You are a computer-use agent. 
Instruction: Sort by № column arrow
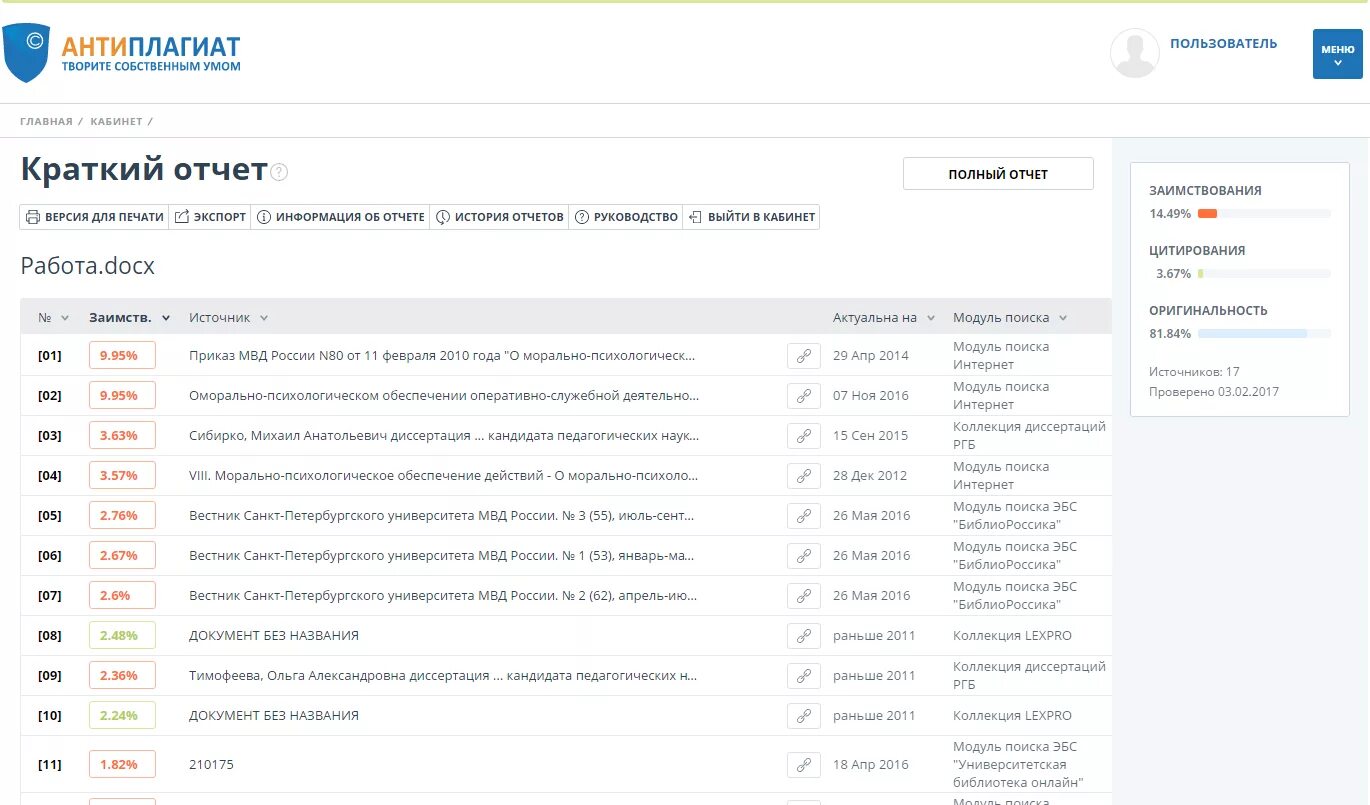click(65, 318)
